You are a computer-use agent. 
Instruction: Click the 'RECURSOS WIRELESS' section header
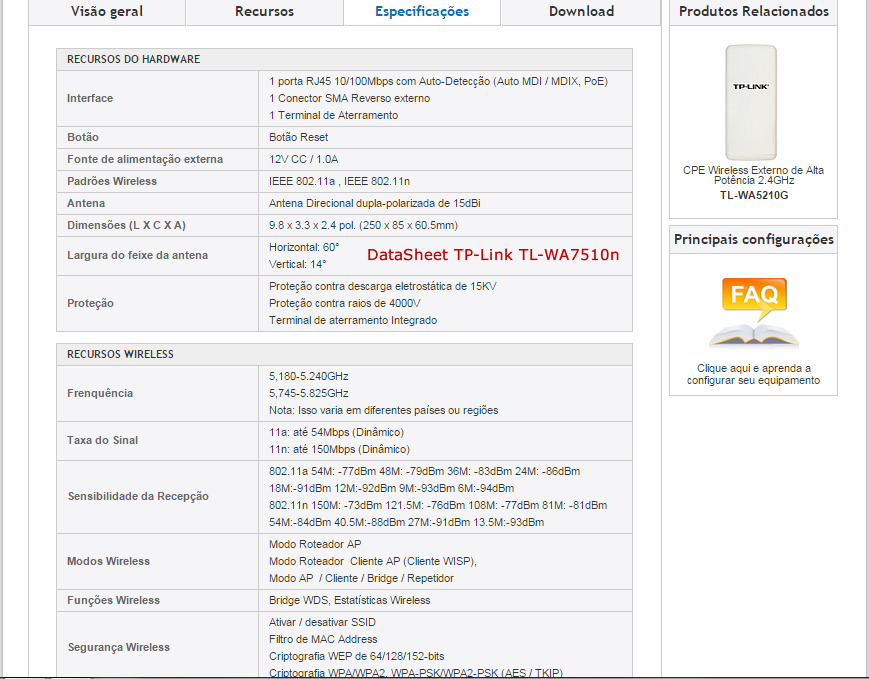point(120,354)
